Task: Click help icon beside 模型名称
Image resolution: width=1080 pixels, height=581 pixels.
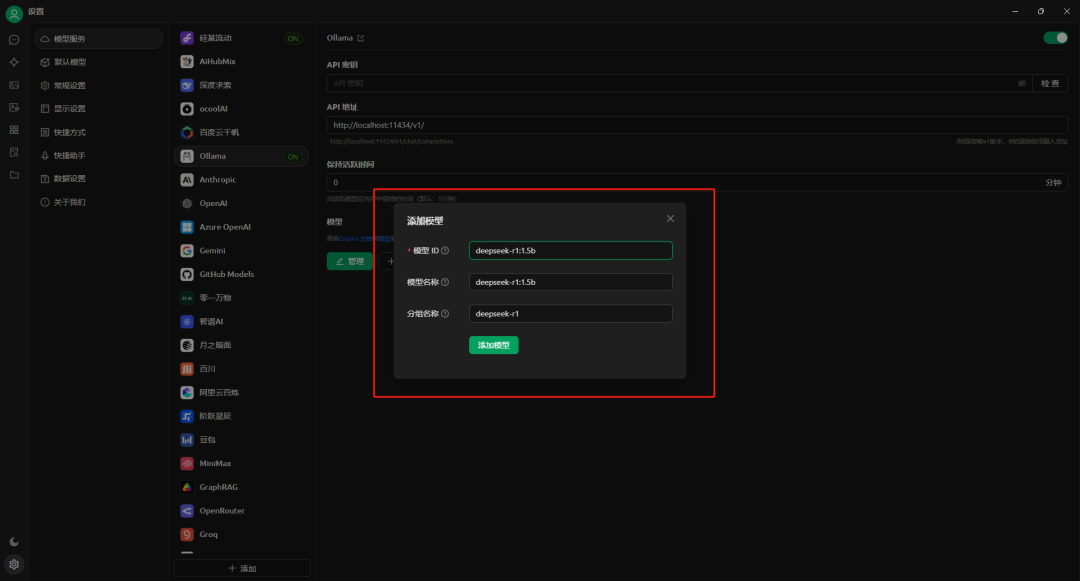Action: point(445,282)
